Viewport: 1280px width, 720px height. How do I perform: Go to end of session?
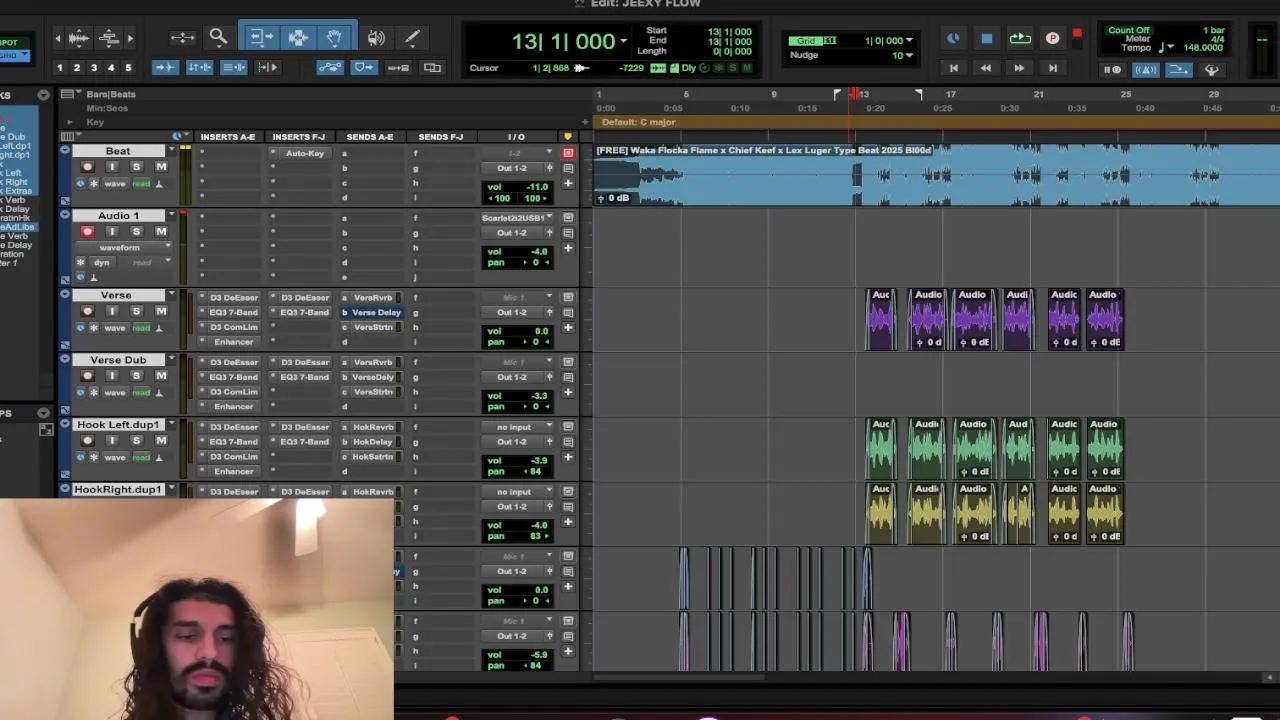[x=1052, y=68]
